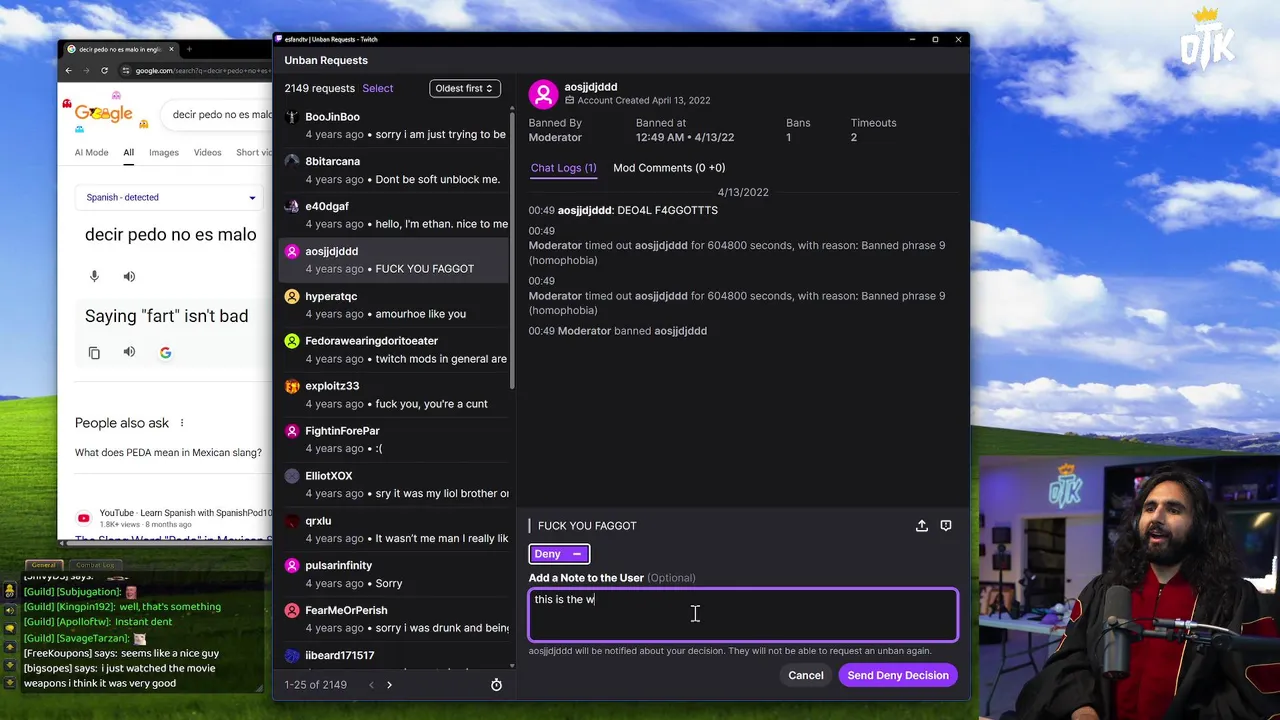Select the pulsarinfinity unban request

click(x=395, y=574)
